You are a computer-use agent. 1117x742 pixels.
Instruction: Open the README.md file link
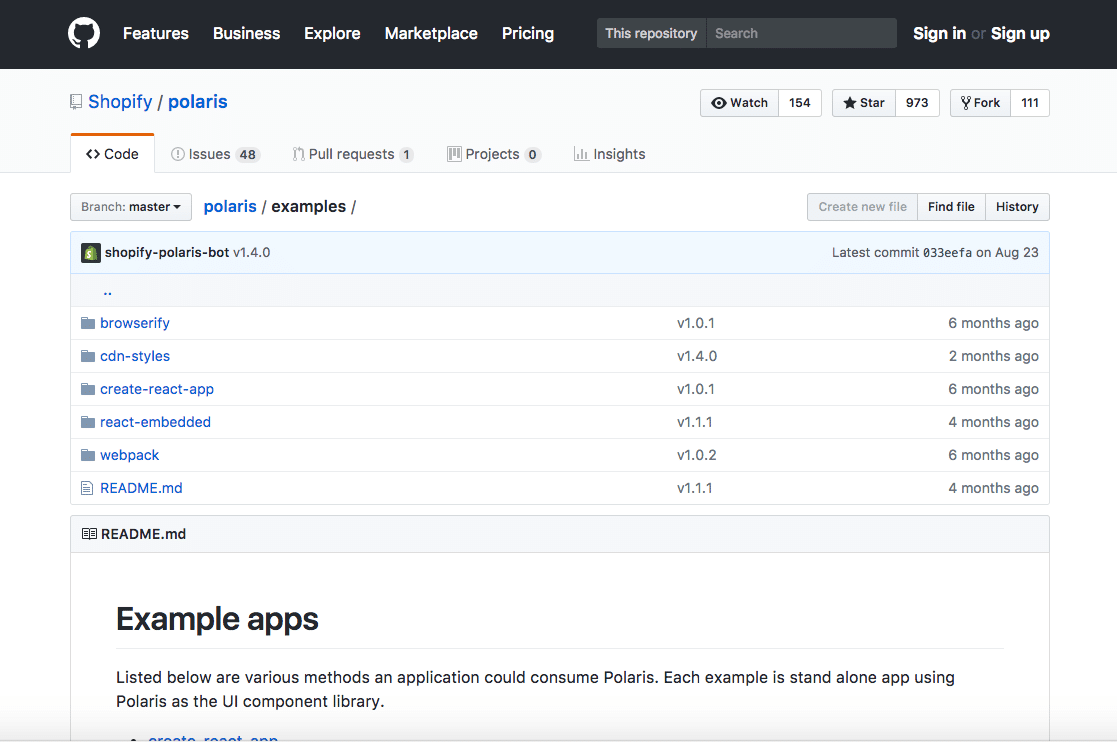[x=141, y=488]
